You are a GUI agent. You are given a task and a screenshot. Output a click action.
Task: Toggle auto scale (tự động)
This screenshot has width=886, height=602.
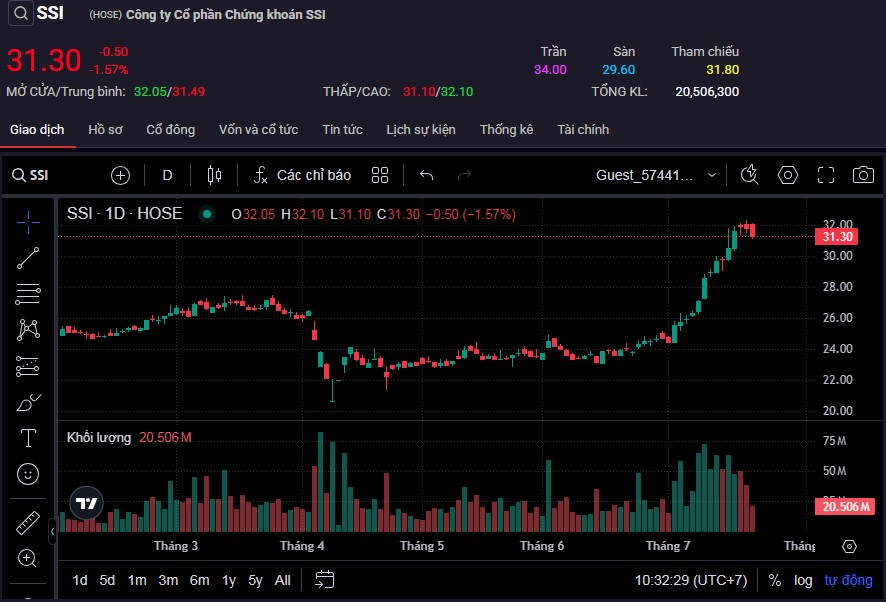click(848, 580)
